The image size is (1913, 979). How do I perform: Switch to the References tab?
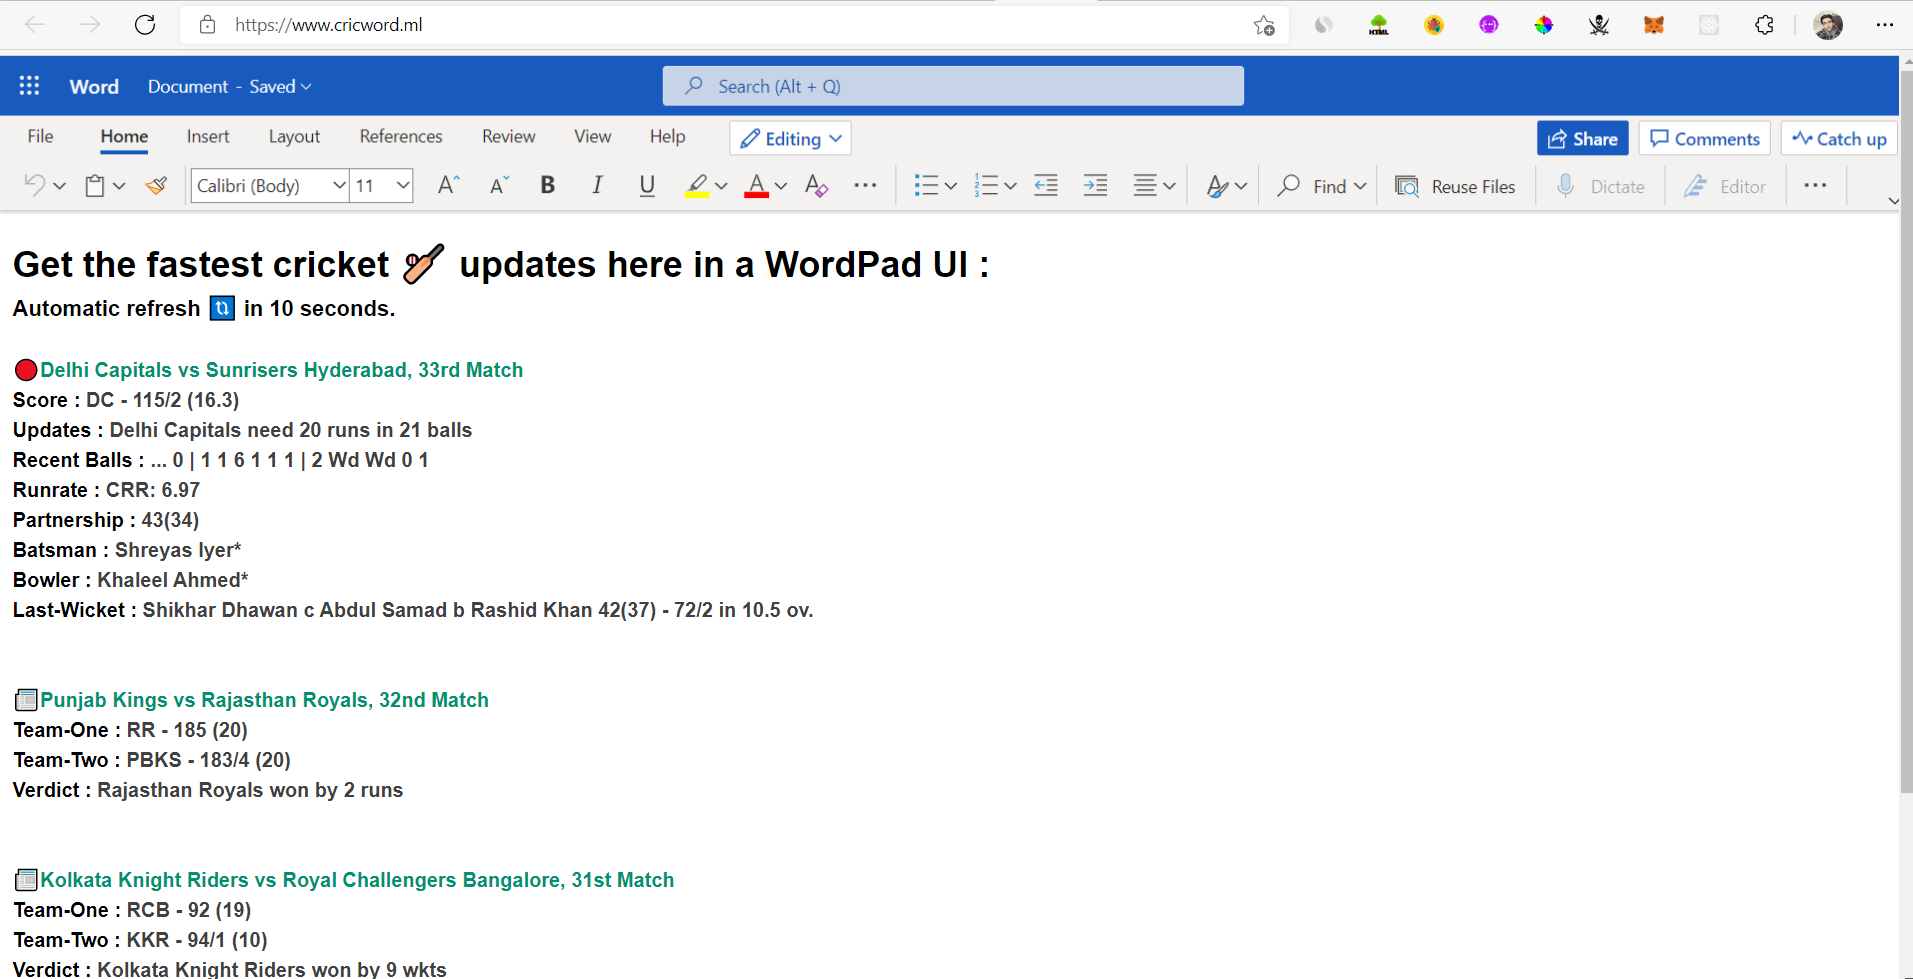click(401, 136)
